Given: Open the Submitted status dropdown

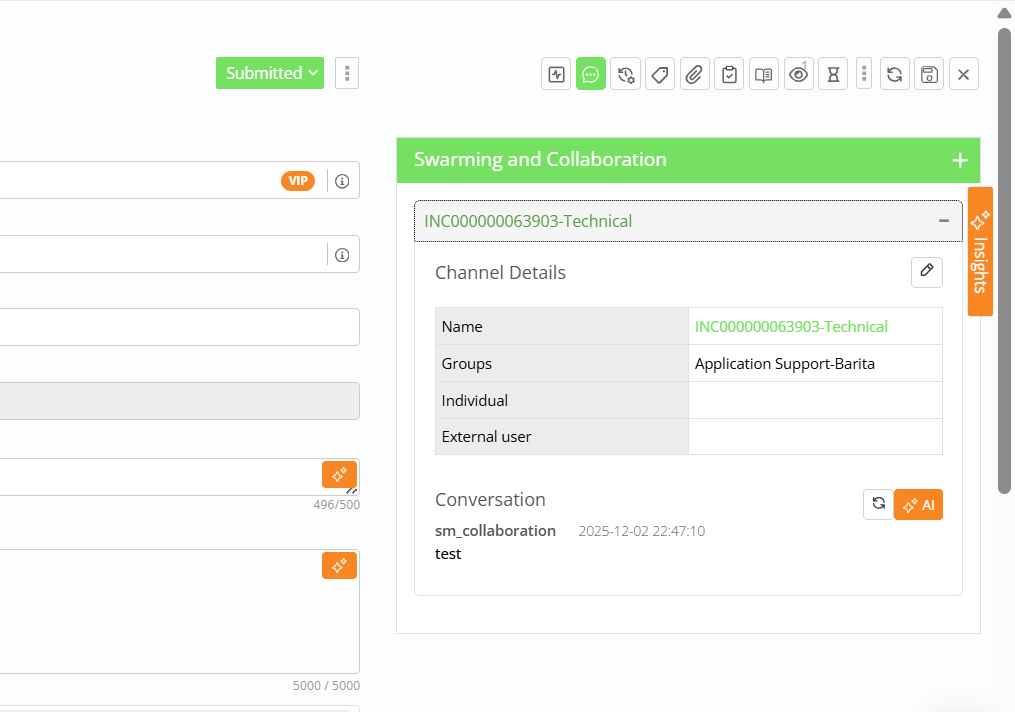Looking at the screenshot, I should pyautogui.click(x=270, y=73).
